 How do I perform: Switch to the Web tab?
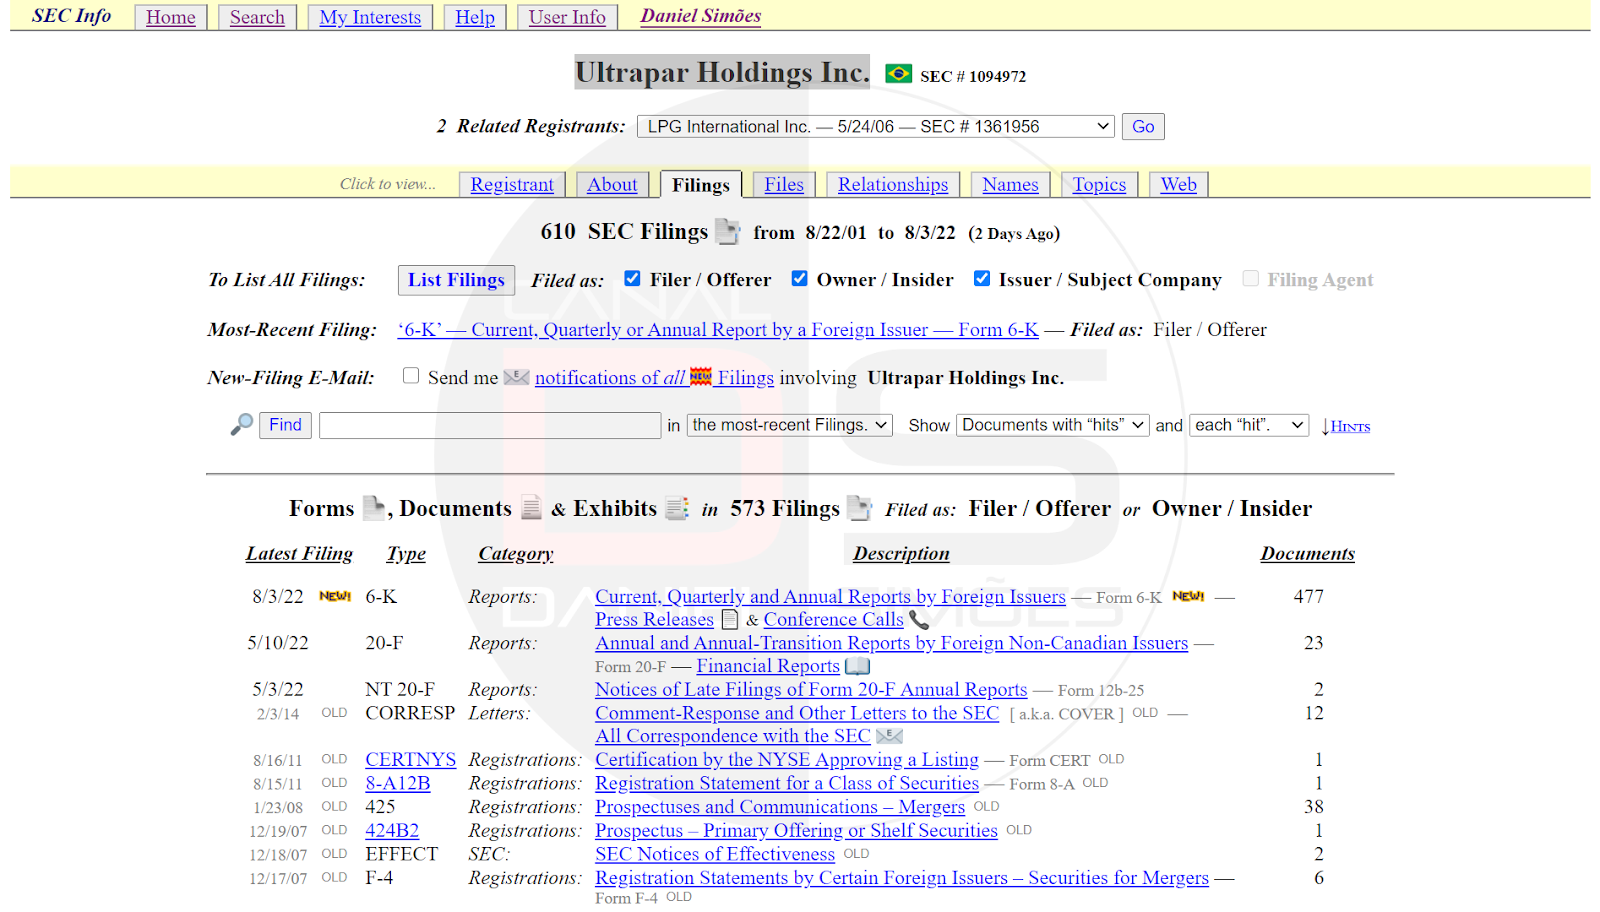coord(1178,185)
